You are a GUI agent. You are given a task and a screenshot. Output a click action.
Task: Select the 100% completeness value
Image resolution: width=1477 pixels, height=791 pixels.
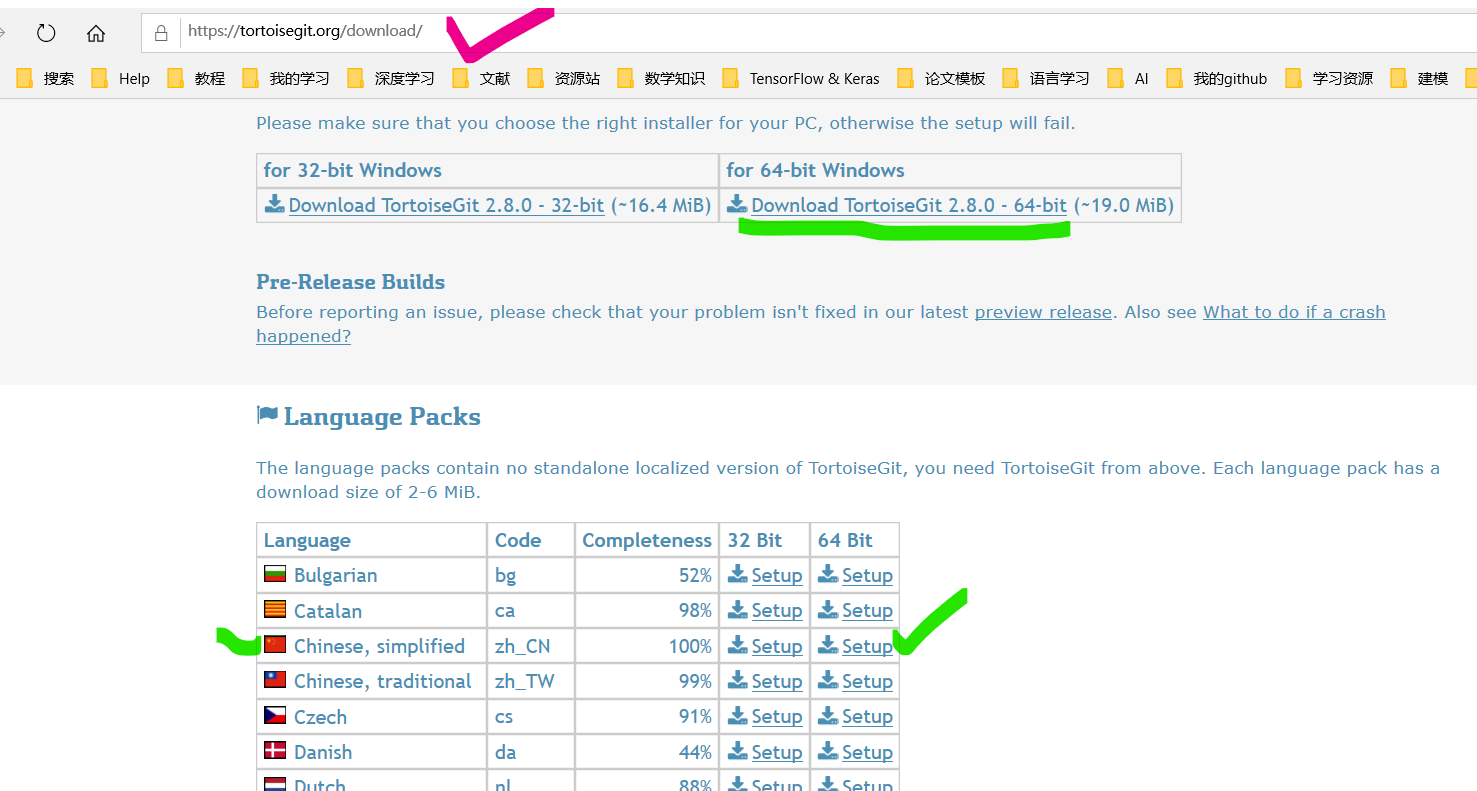pyautogui.click(x=690, y=646)
